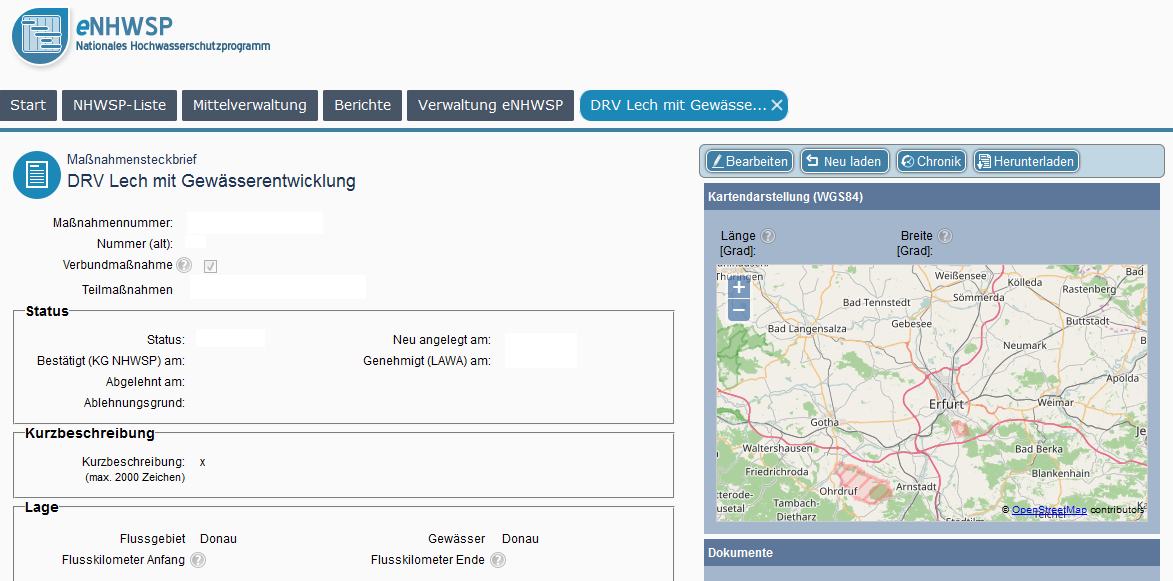The width and height of the screenshot is (1173, 581).
Task: Close the DRV Lech tab
Action: pyautogui.click(x=777, y=105)
